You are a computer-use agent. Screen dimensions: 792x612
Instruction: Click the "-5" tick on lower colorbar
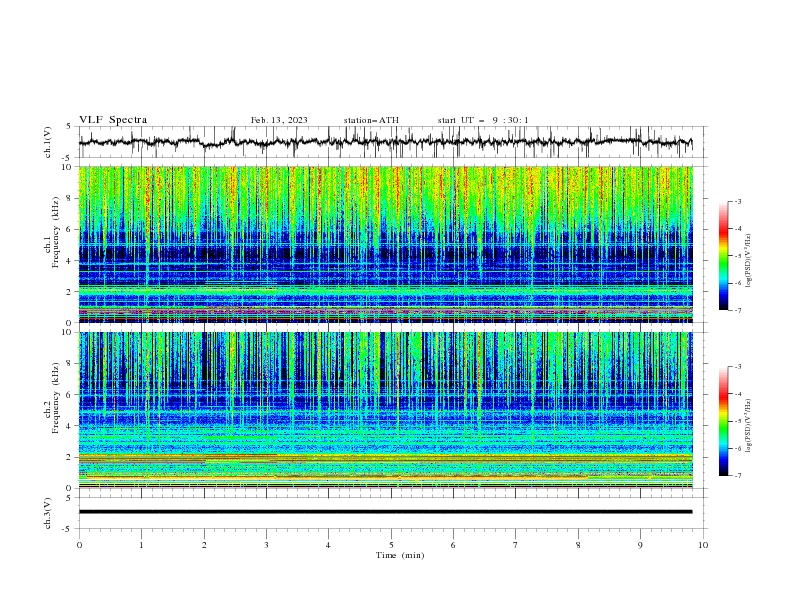pos(737,421)
